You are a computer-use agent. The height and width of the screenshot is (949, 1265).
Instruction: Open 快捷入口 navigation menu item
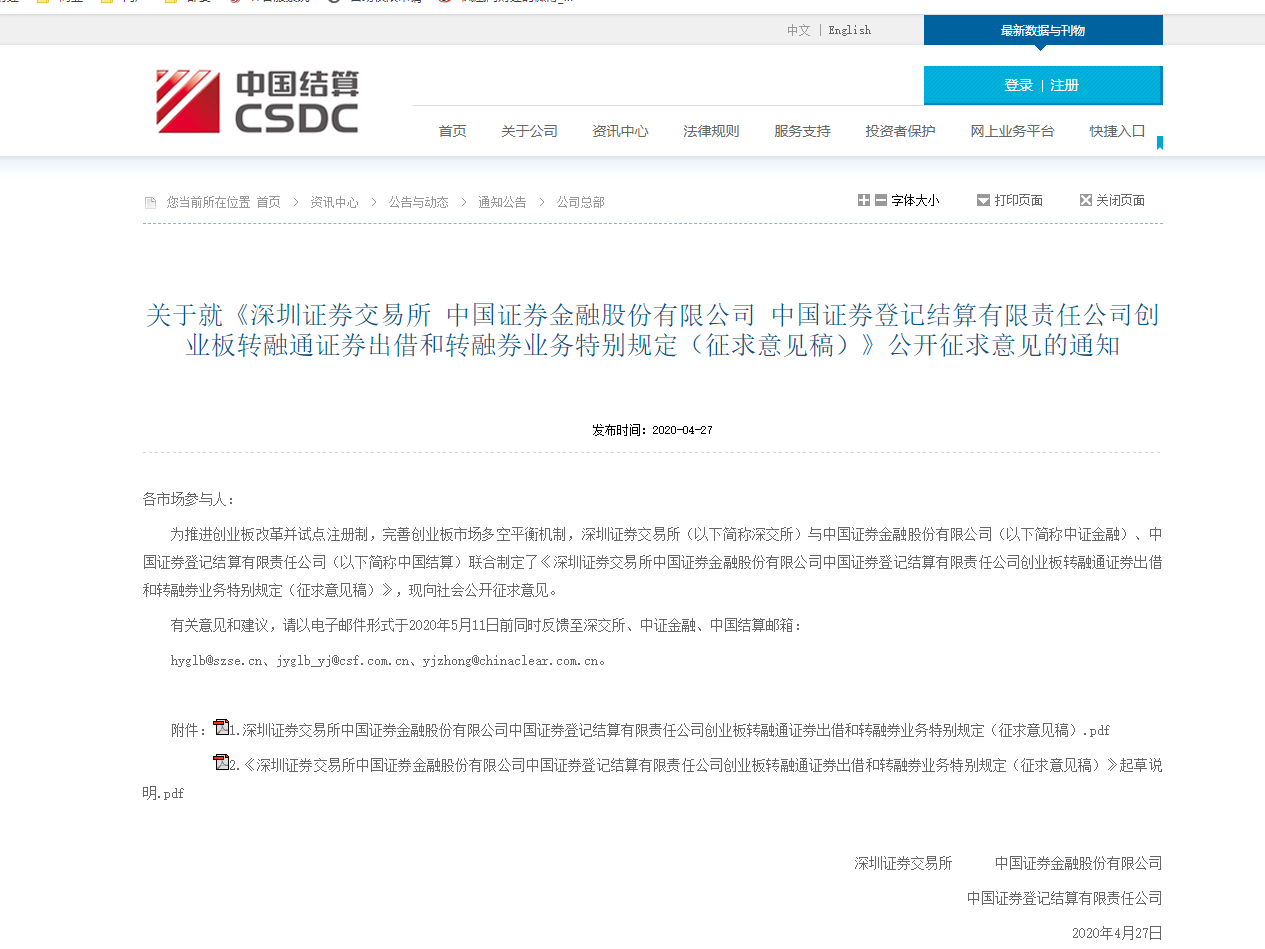coord(1117,131)
